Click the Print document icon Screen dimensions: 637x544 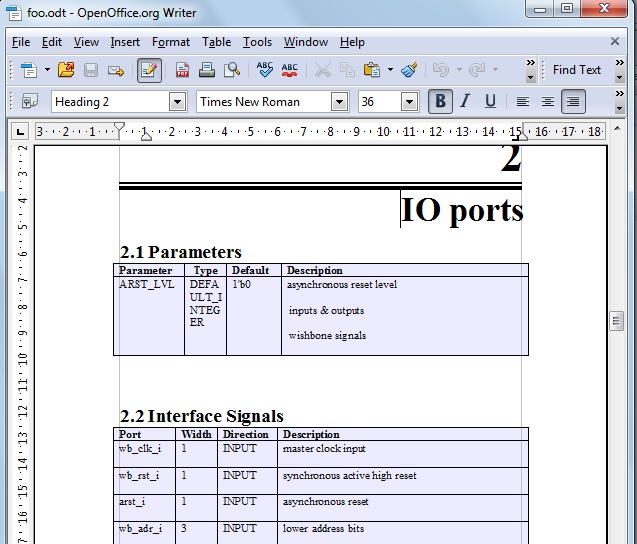pyautogui.click(x=207, y=70)
